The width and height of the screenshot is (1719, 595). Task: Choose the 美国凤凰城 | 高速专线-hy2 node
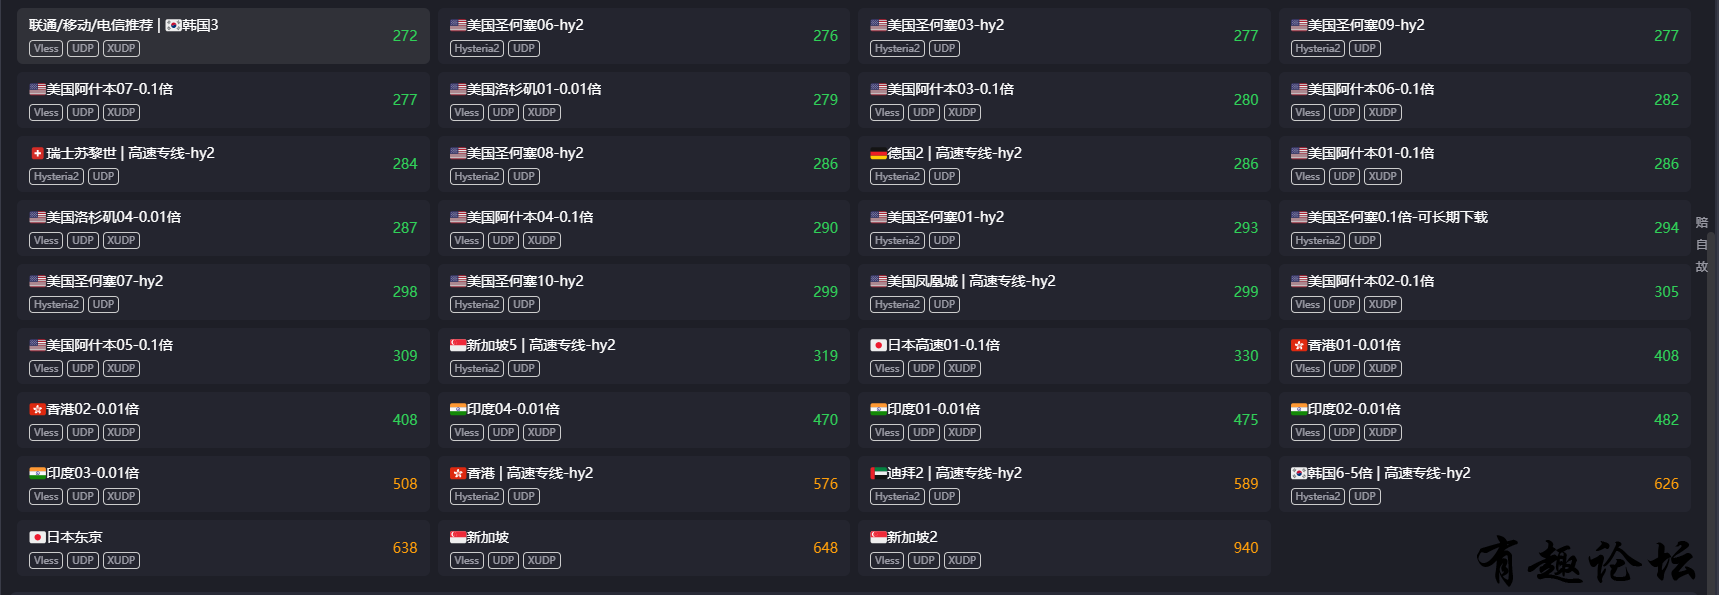click(1064, 292)
